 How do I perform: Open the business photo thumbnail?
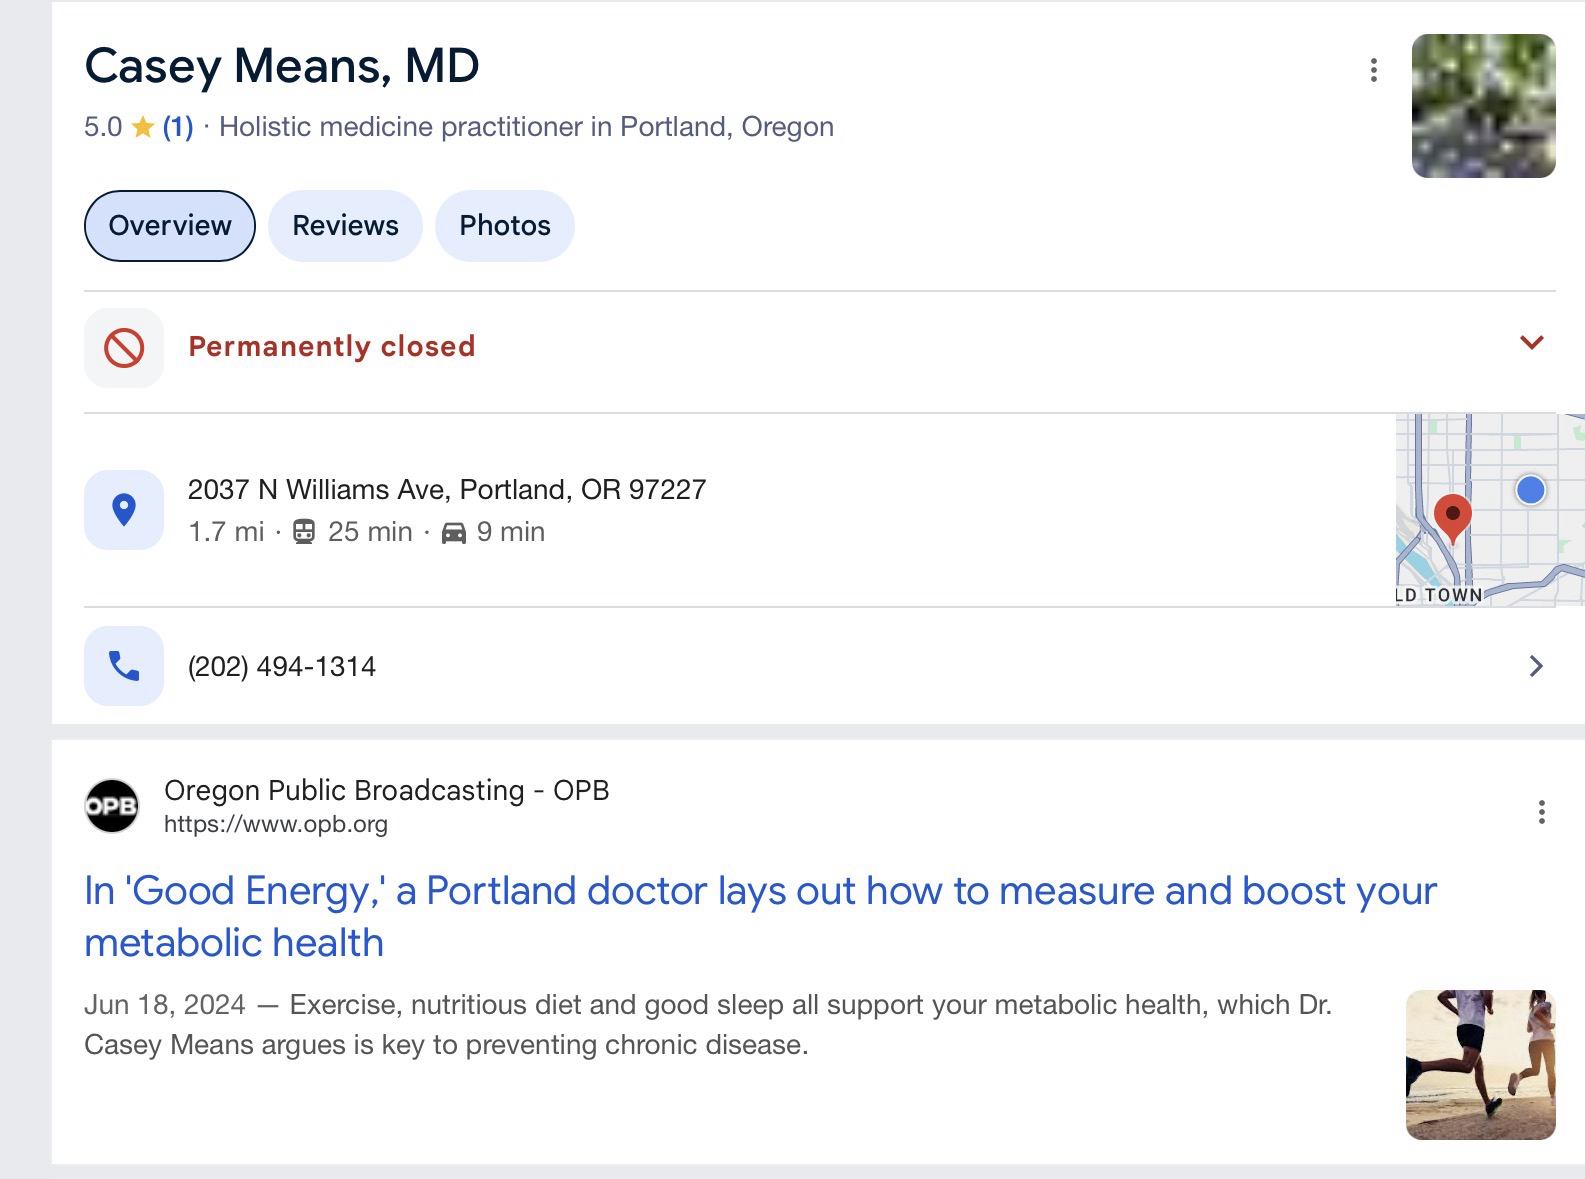point(1483,106)
